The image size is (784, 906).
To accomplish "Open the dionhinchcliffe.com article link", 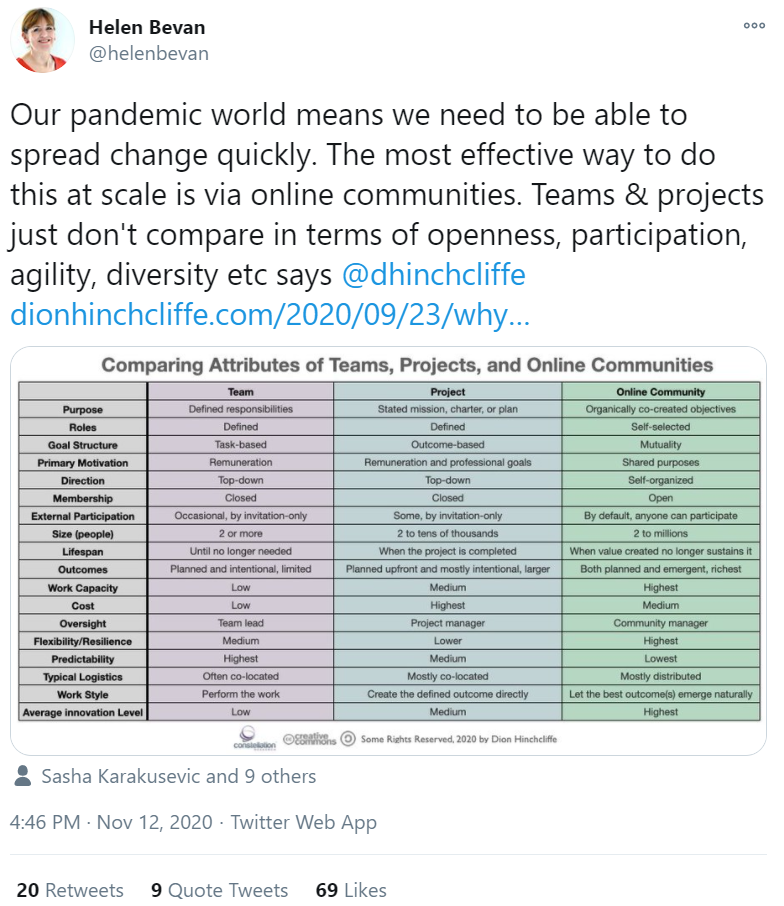I will [x=270, y=315].
